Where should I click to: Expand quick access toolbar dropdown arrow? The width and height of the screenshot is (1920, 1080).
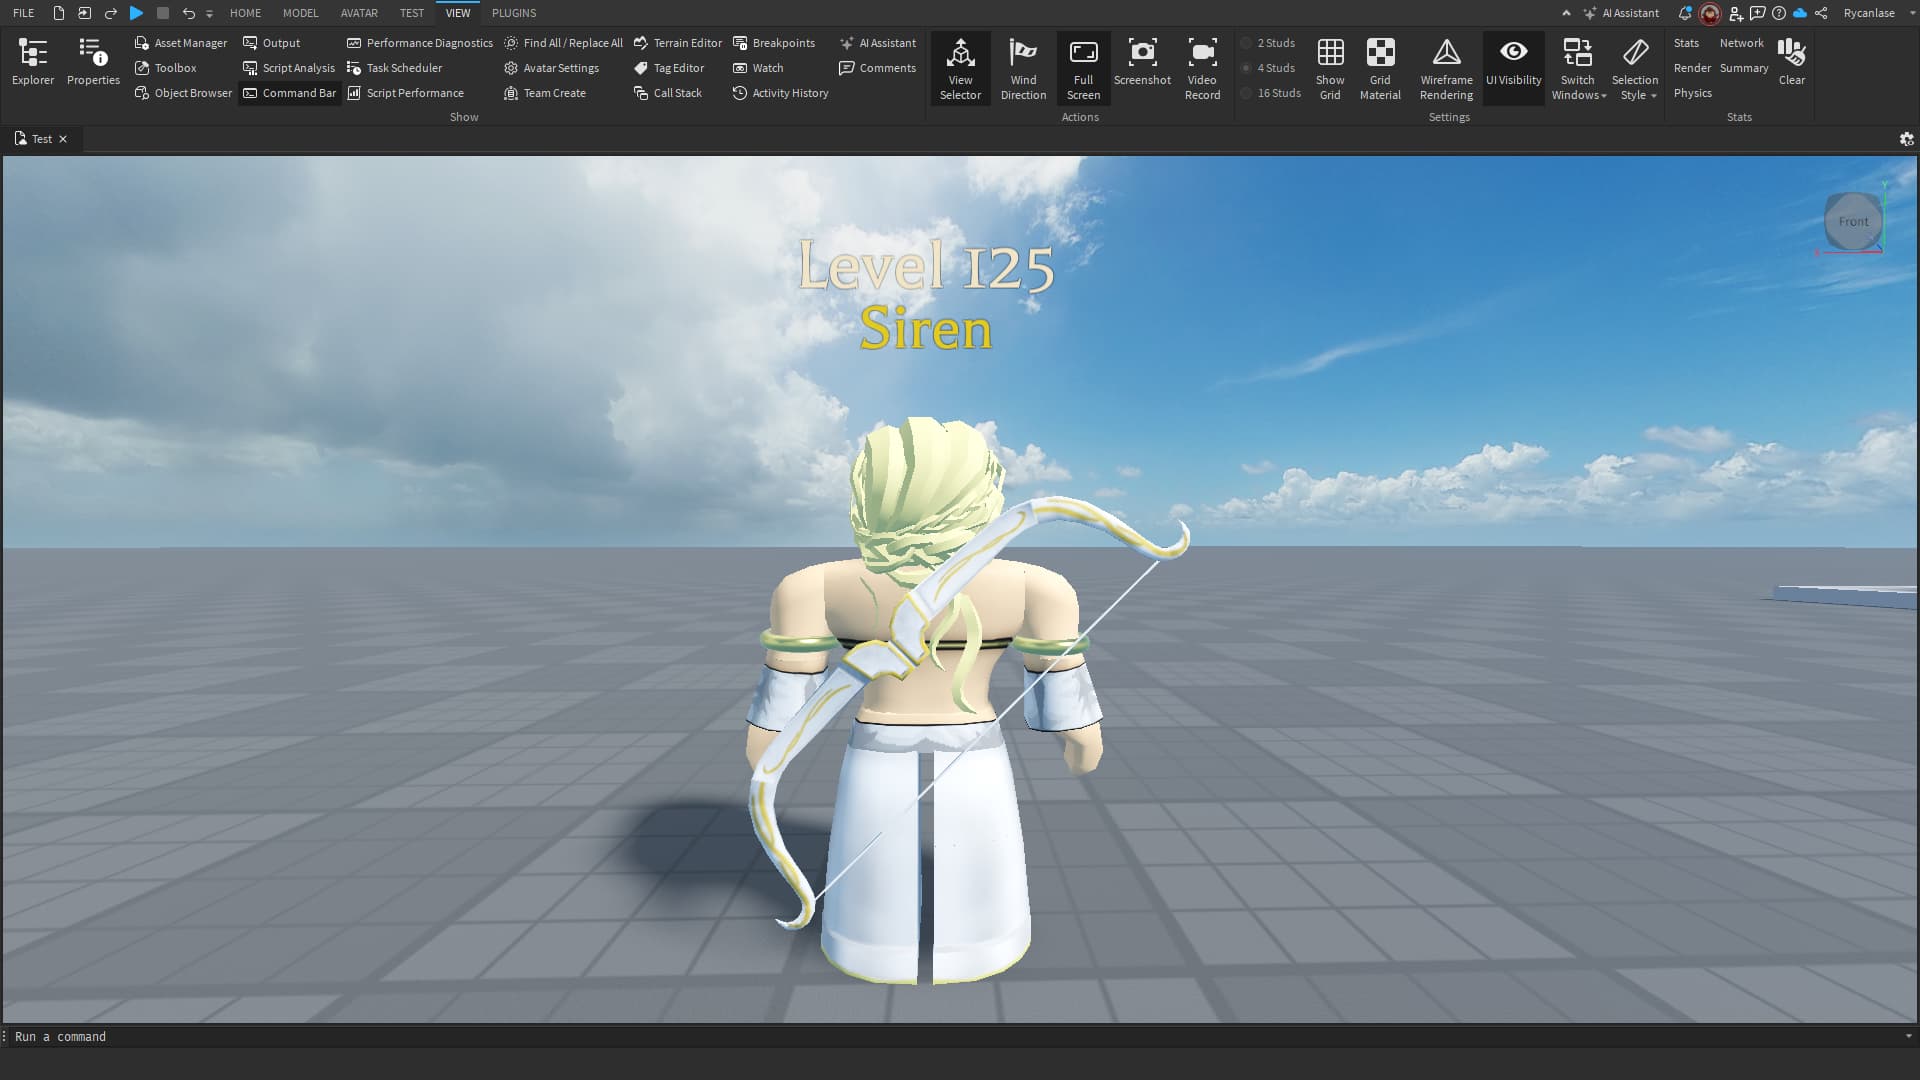(209, 14)
